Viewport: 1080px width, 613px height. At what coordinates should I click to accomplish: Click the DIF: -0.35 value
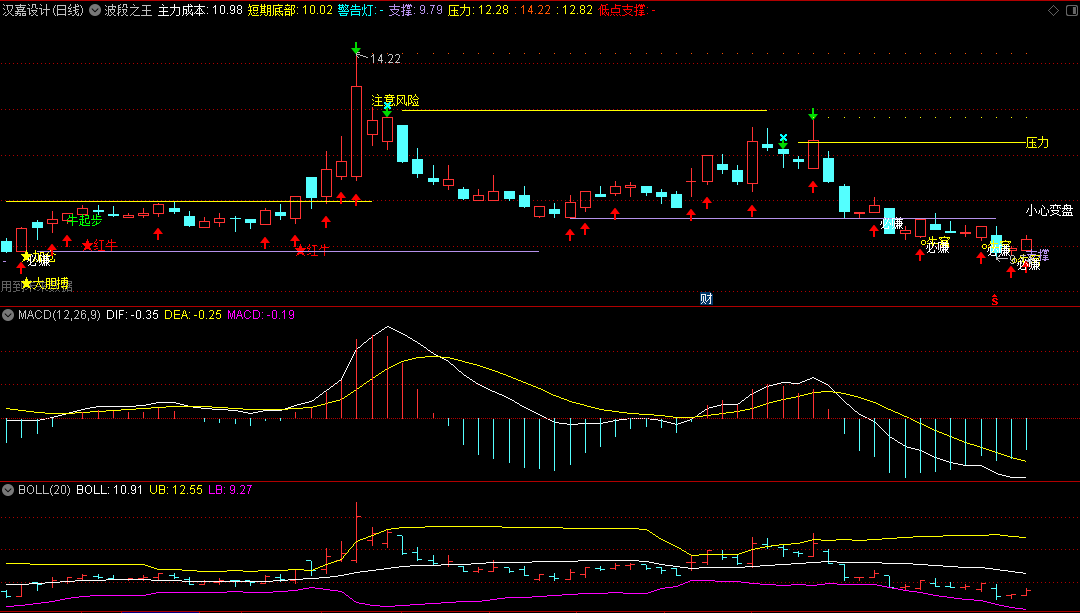pyautogui.click(x=132, y=315)
